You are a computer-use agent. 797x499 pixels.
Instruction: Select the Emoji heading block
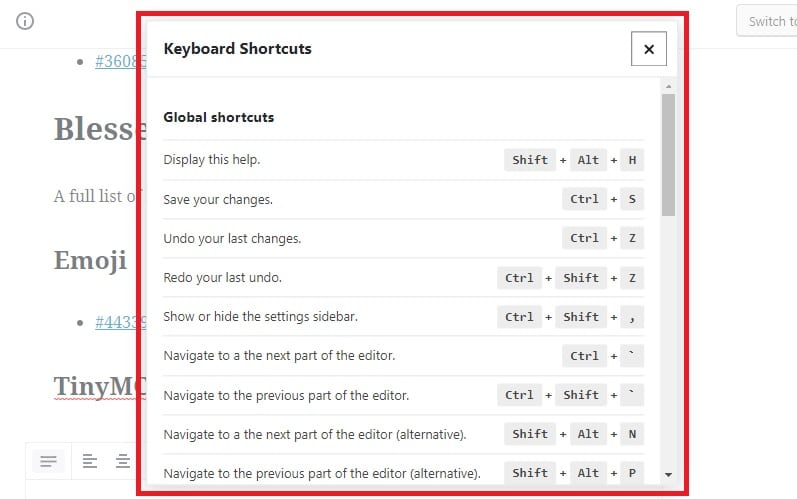[x=90, y=260]
